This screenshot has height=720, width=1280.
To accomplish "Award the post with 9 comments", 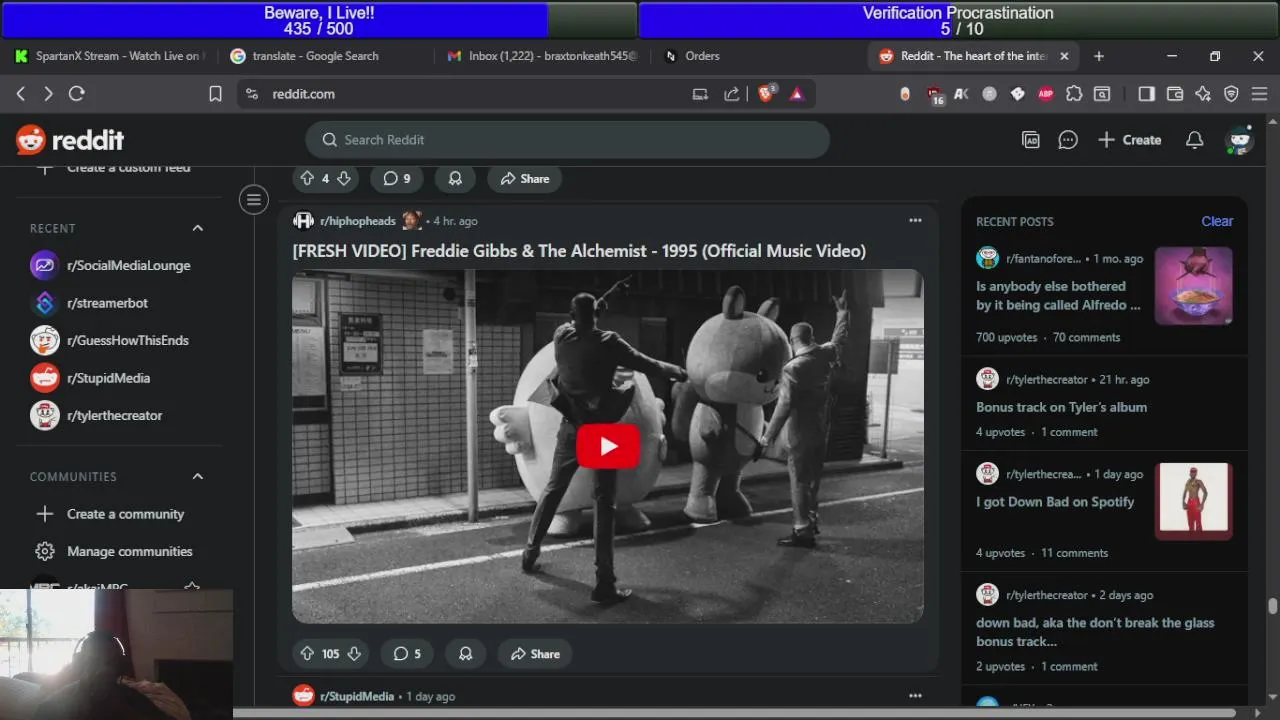I will [455, 179].
